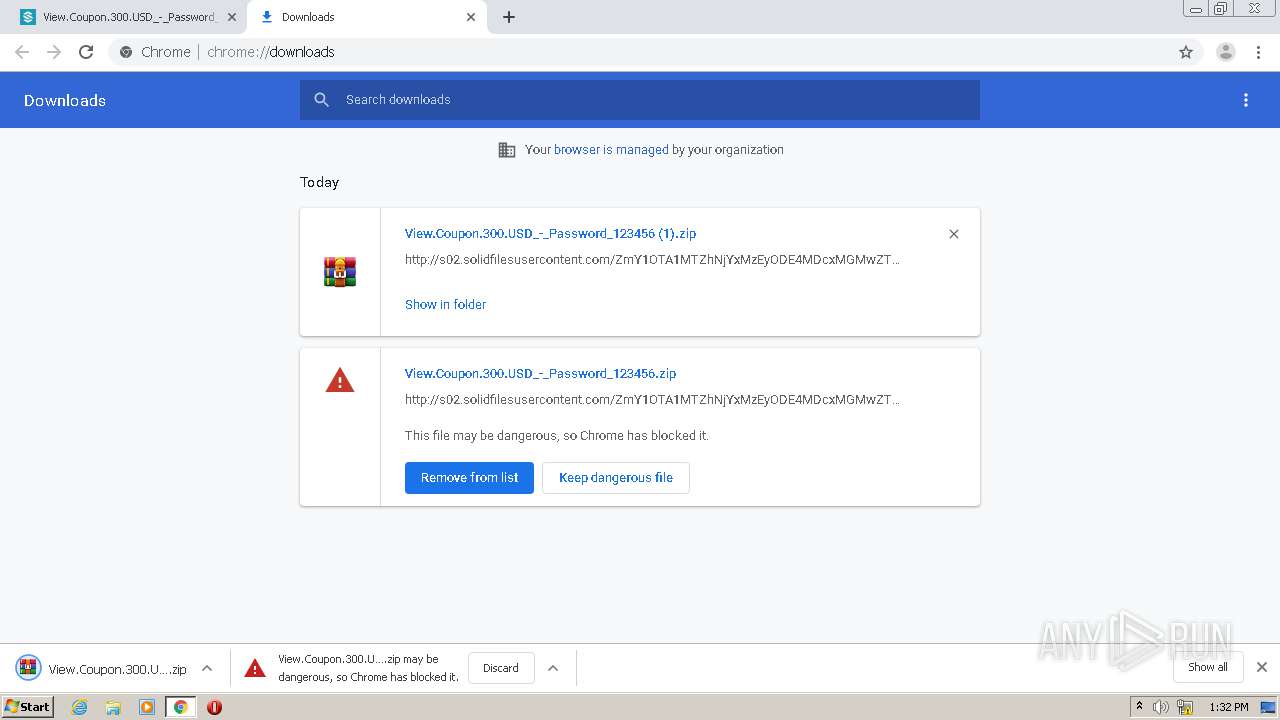This screenshot has height=720, width=1280.
Task: Close the download shelf
Action: 1262,667
